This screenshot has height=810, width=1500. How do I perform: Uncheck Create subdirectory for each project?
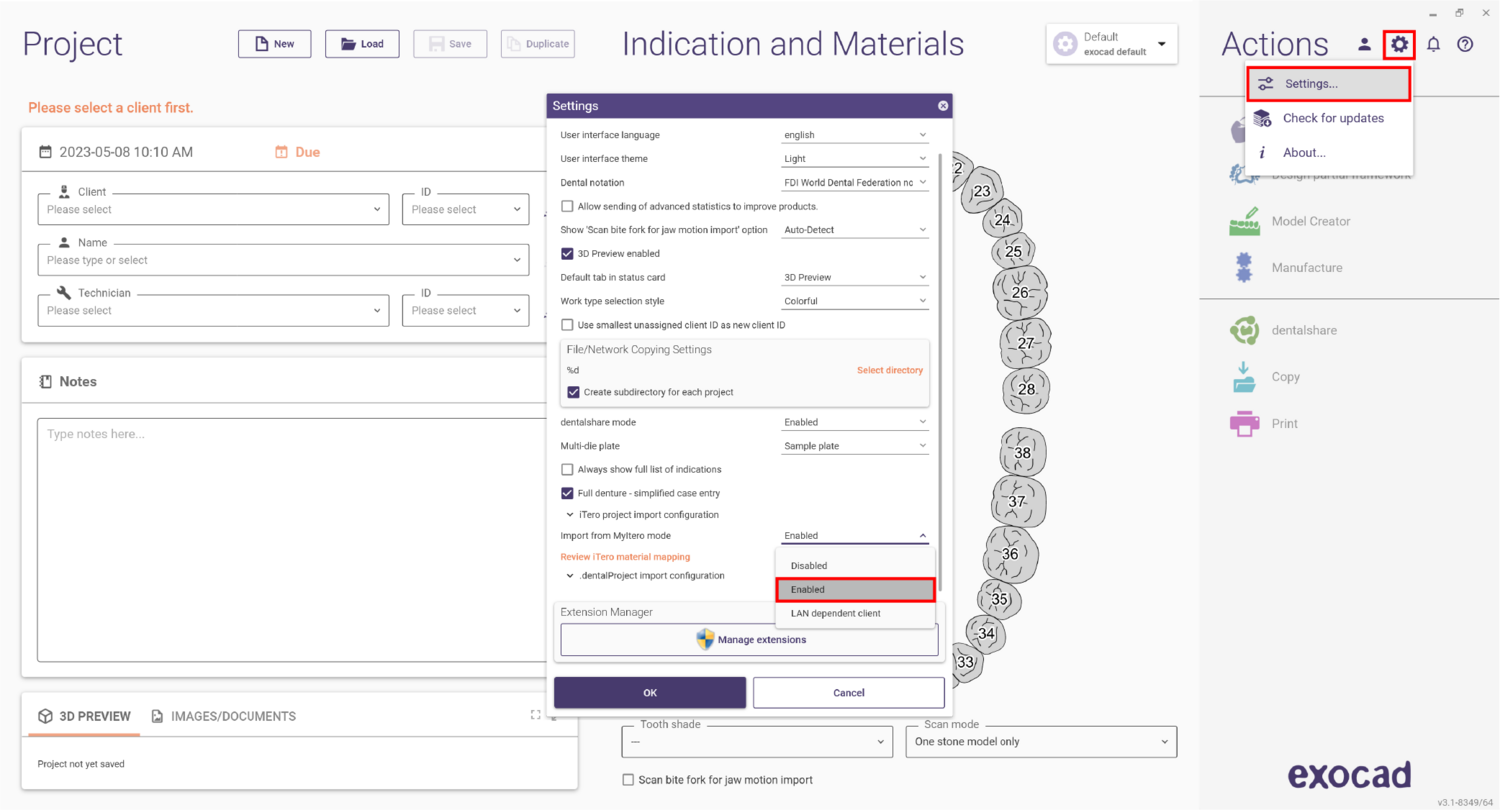coord(573,392)
